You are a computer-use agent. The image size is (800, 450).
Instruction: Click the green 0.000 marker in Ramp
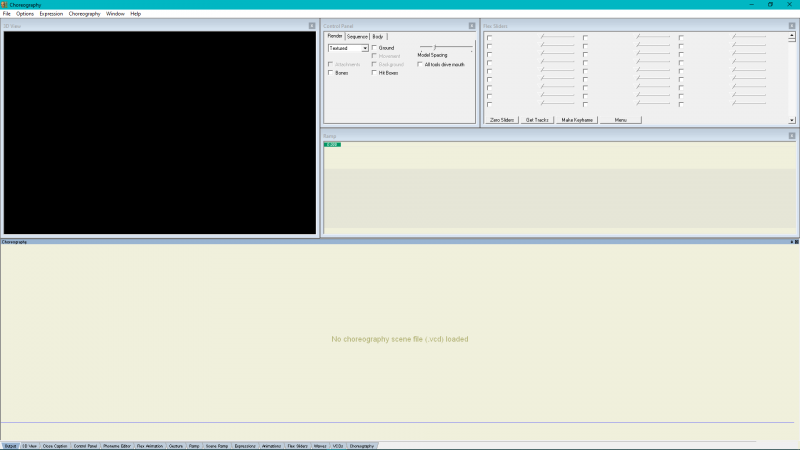point(332,144)
